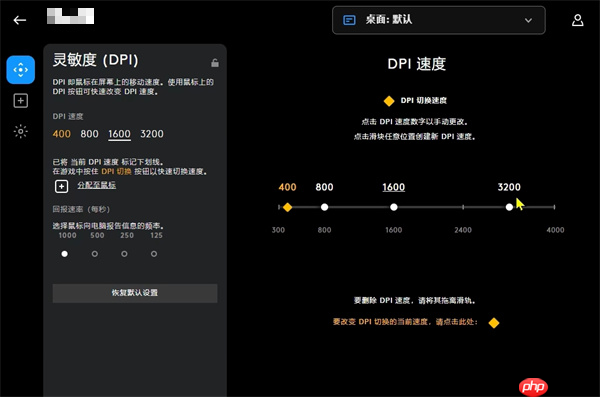600x397 pixels.
Task: Expand the profile selector chevron arrow
Action: click(x=528, y=20)
